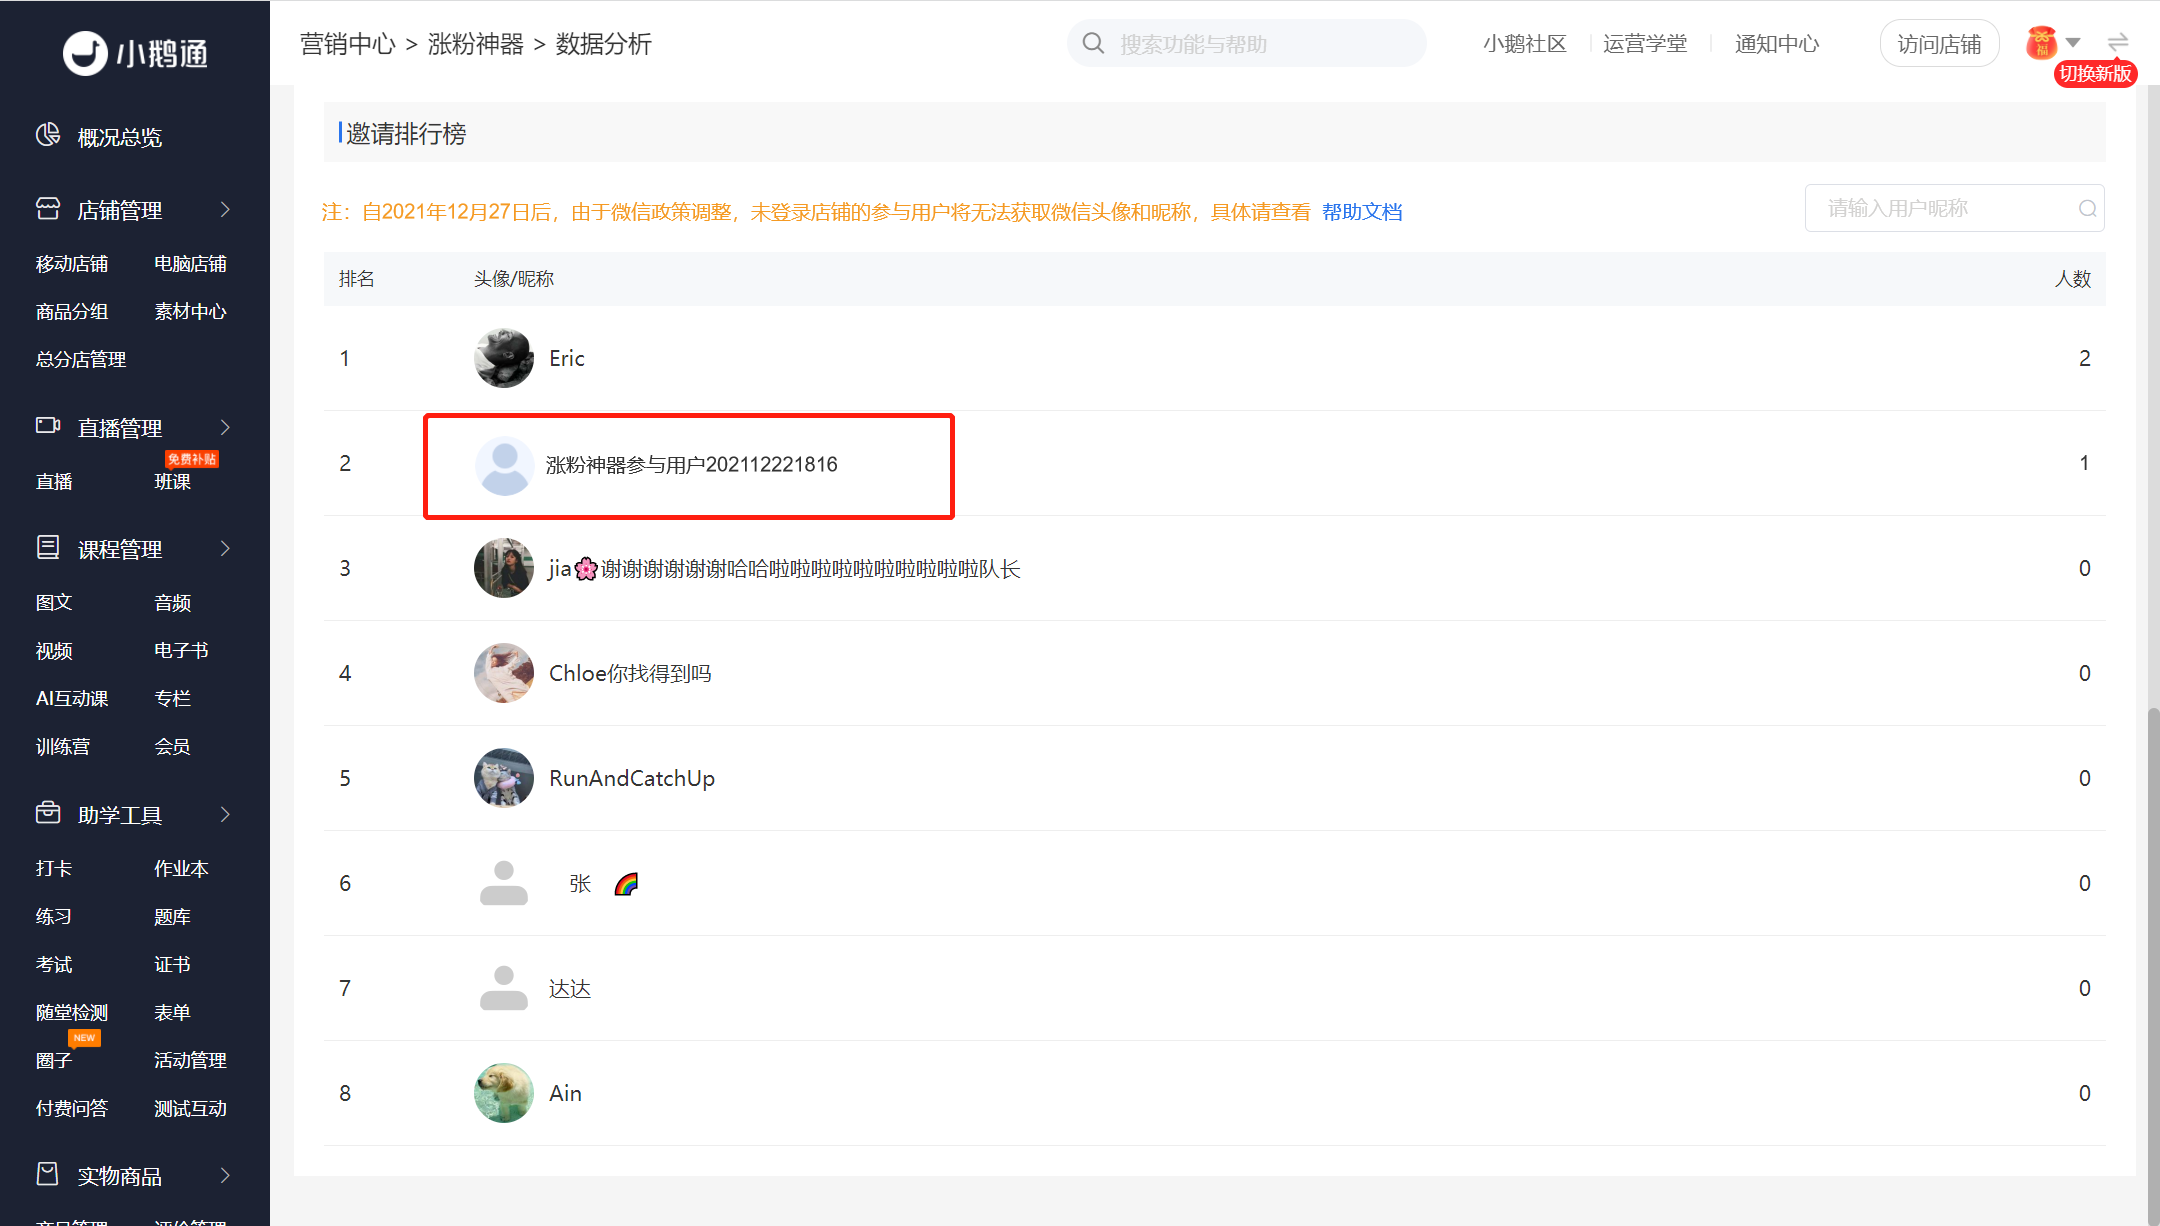Open the 训练营 menu item

click(63, 746)
